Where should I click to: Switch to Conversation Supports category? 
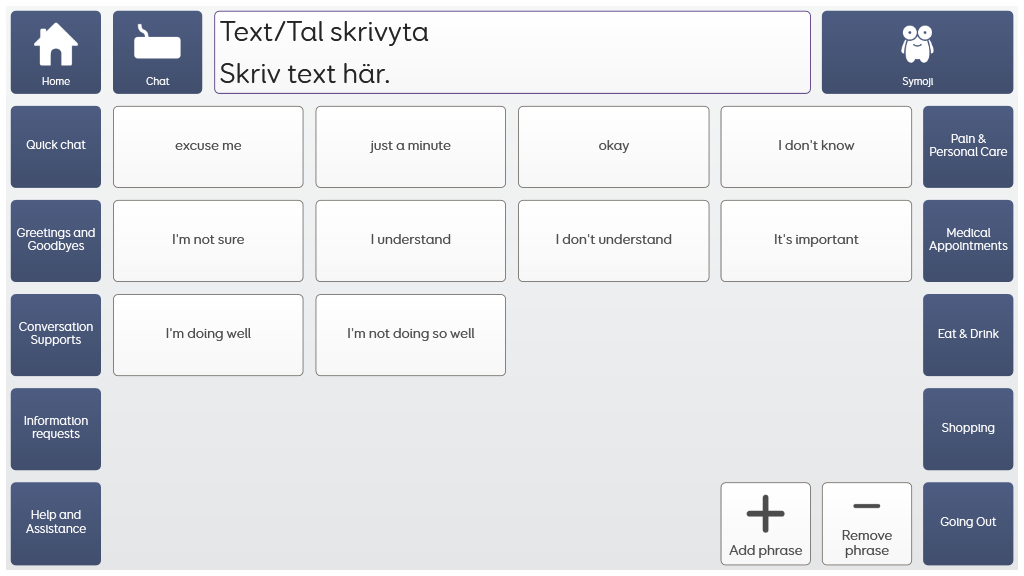point(56,334)
